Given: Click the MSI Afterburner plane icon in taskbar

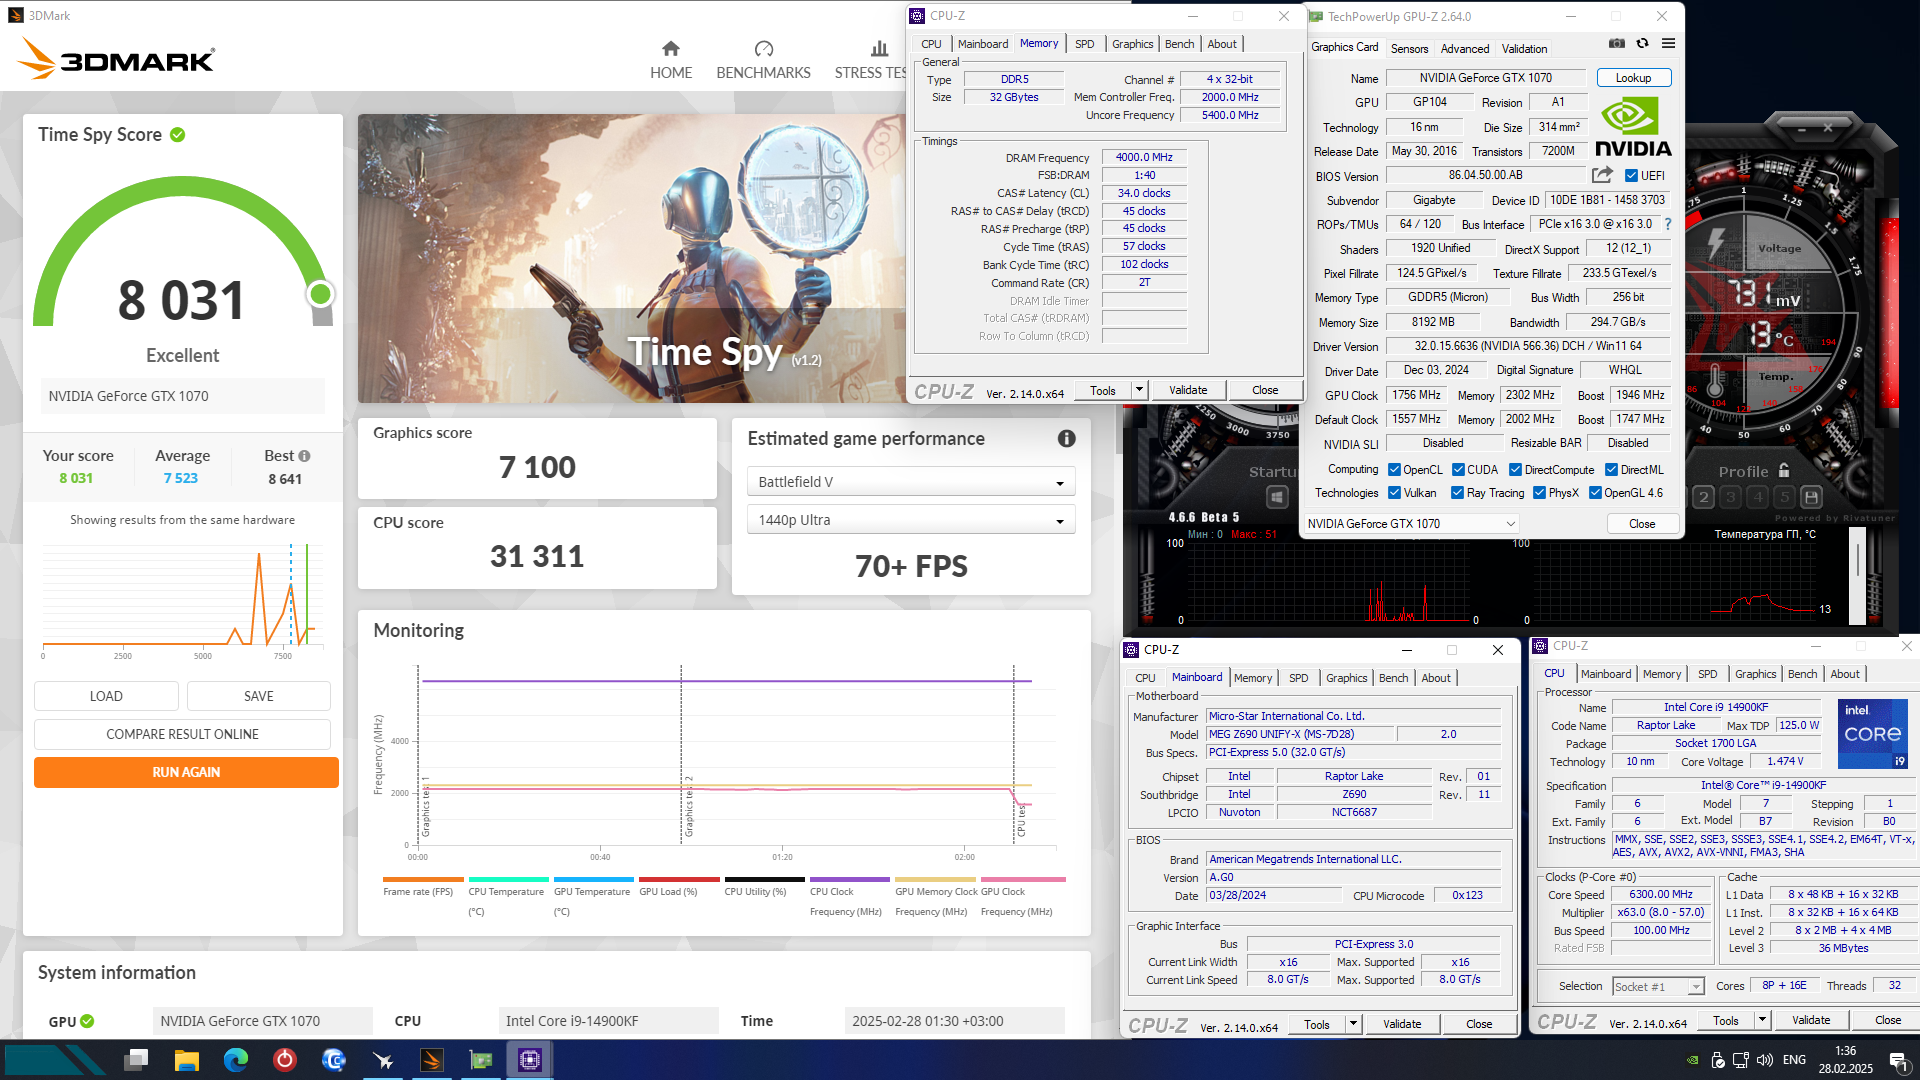Looking at the screenshot, I should 383,1059.
